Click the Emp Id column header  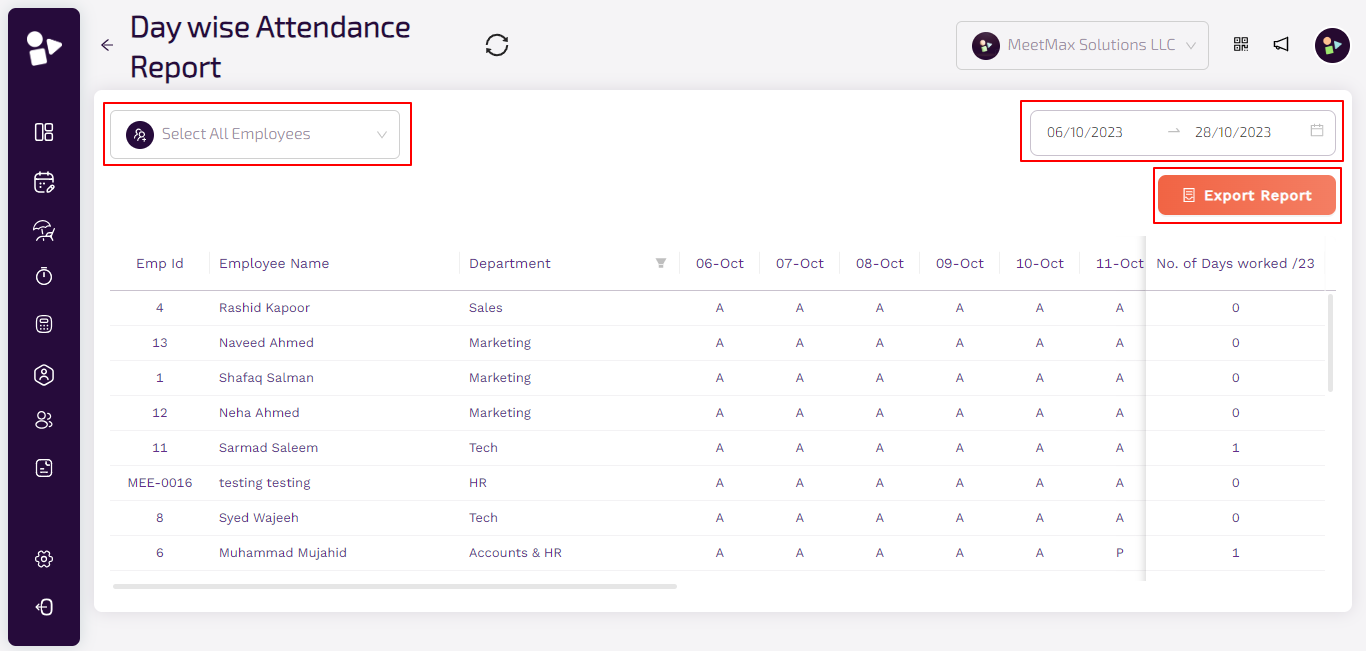(160, 264)
